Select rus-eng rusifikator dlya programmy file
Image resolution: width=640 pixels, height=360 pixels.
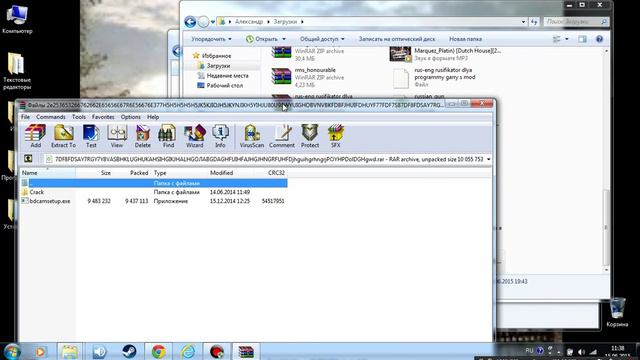click(x=434, y=78)
